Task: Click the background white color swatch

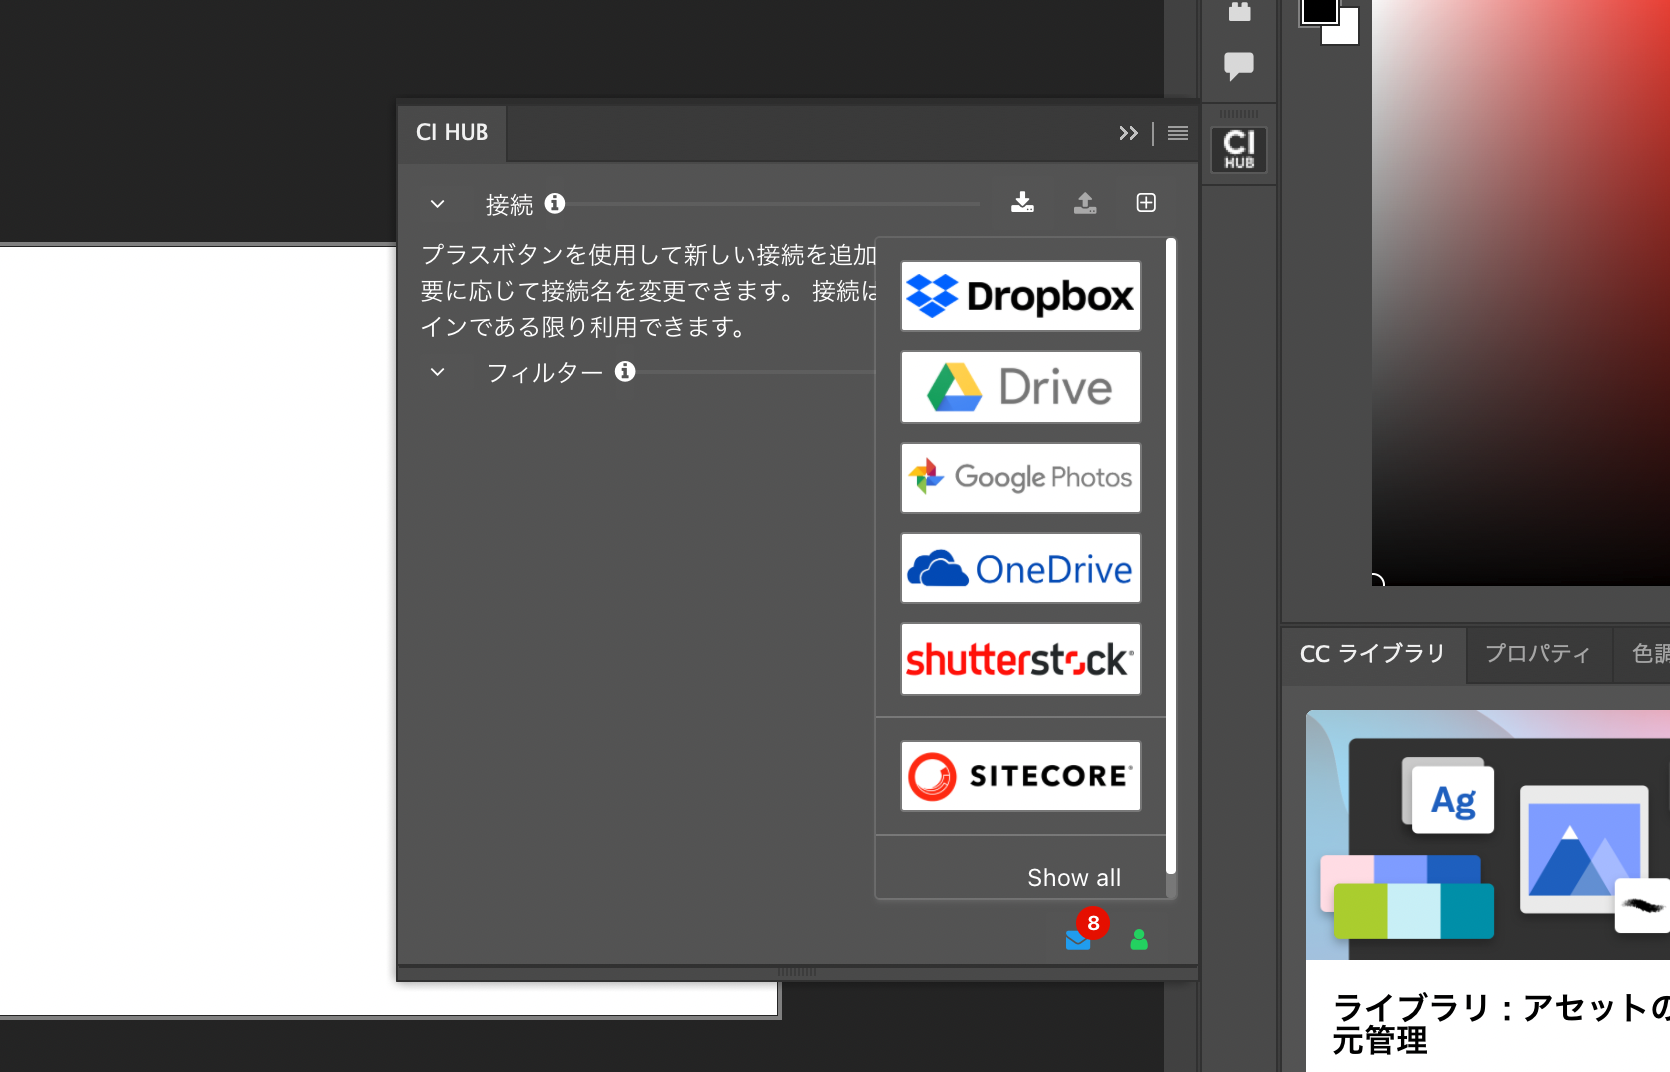Action: (x=1348, y=33)
